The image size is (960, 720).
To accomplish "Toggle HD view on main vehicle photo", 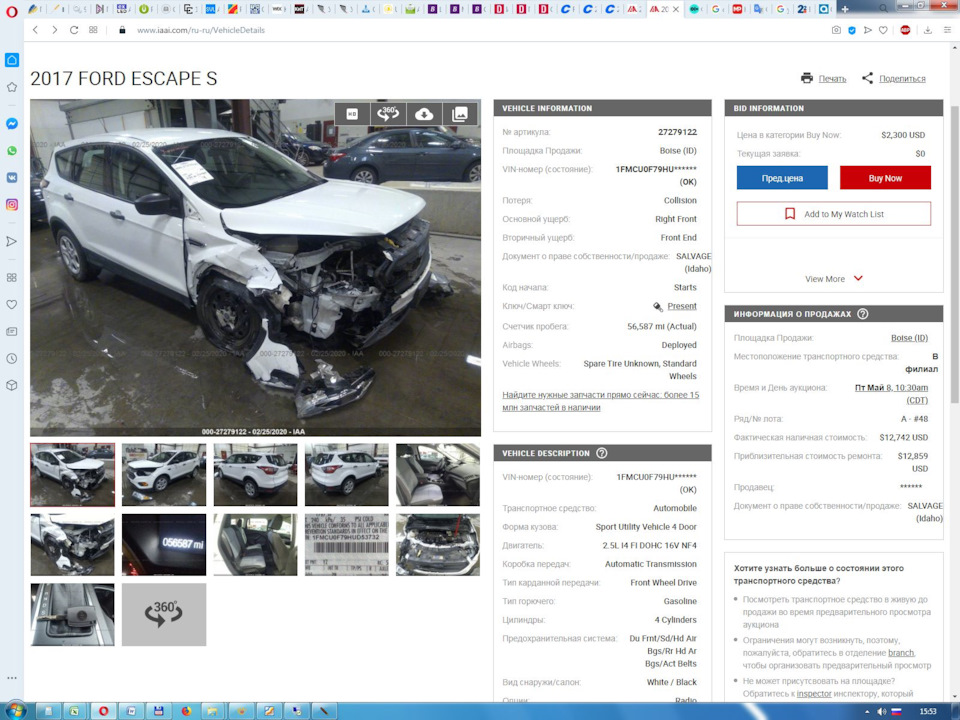I will tap(352, 114).
